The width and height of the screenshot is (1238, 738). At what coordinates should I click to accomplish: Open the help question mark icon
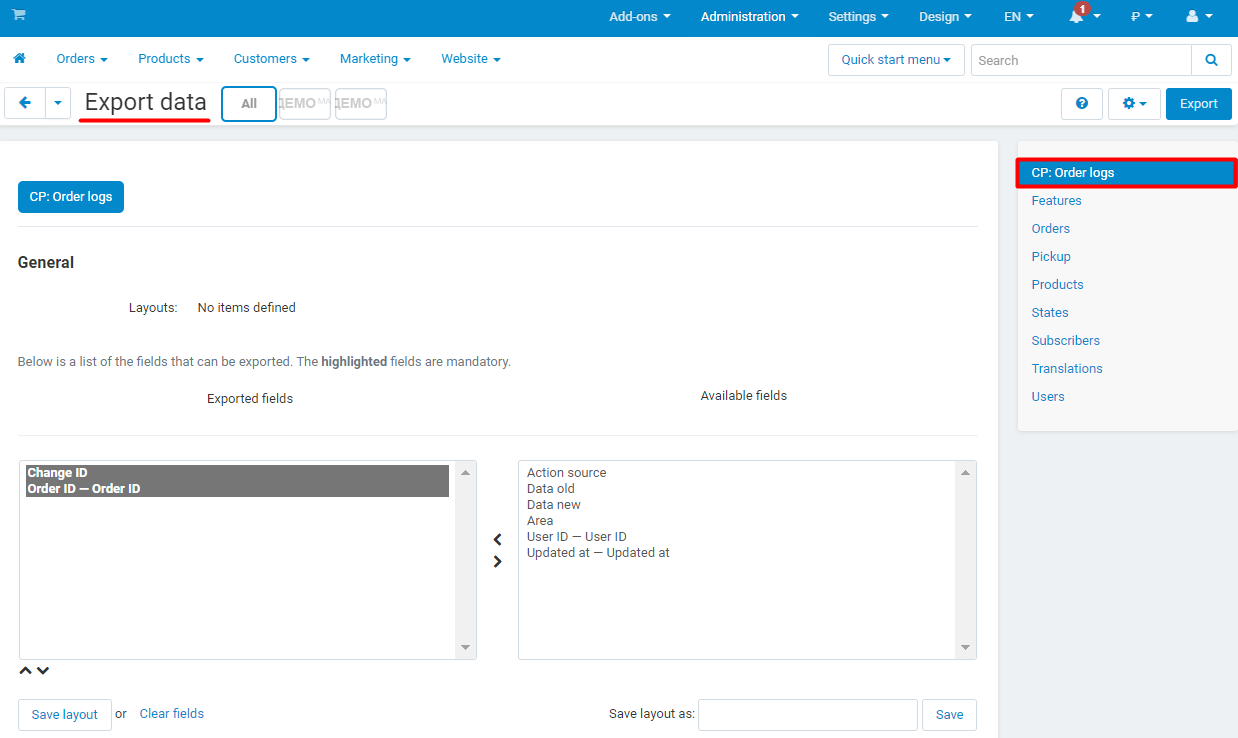click(x=1082, y=104)
